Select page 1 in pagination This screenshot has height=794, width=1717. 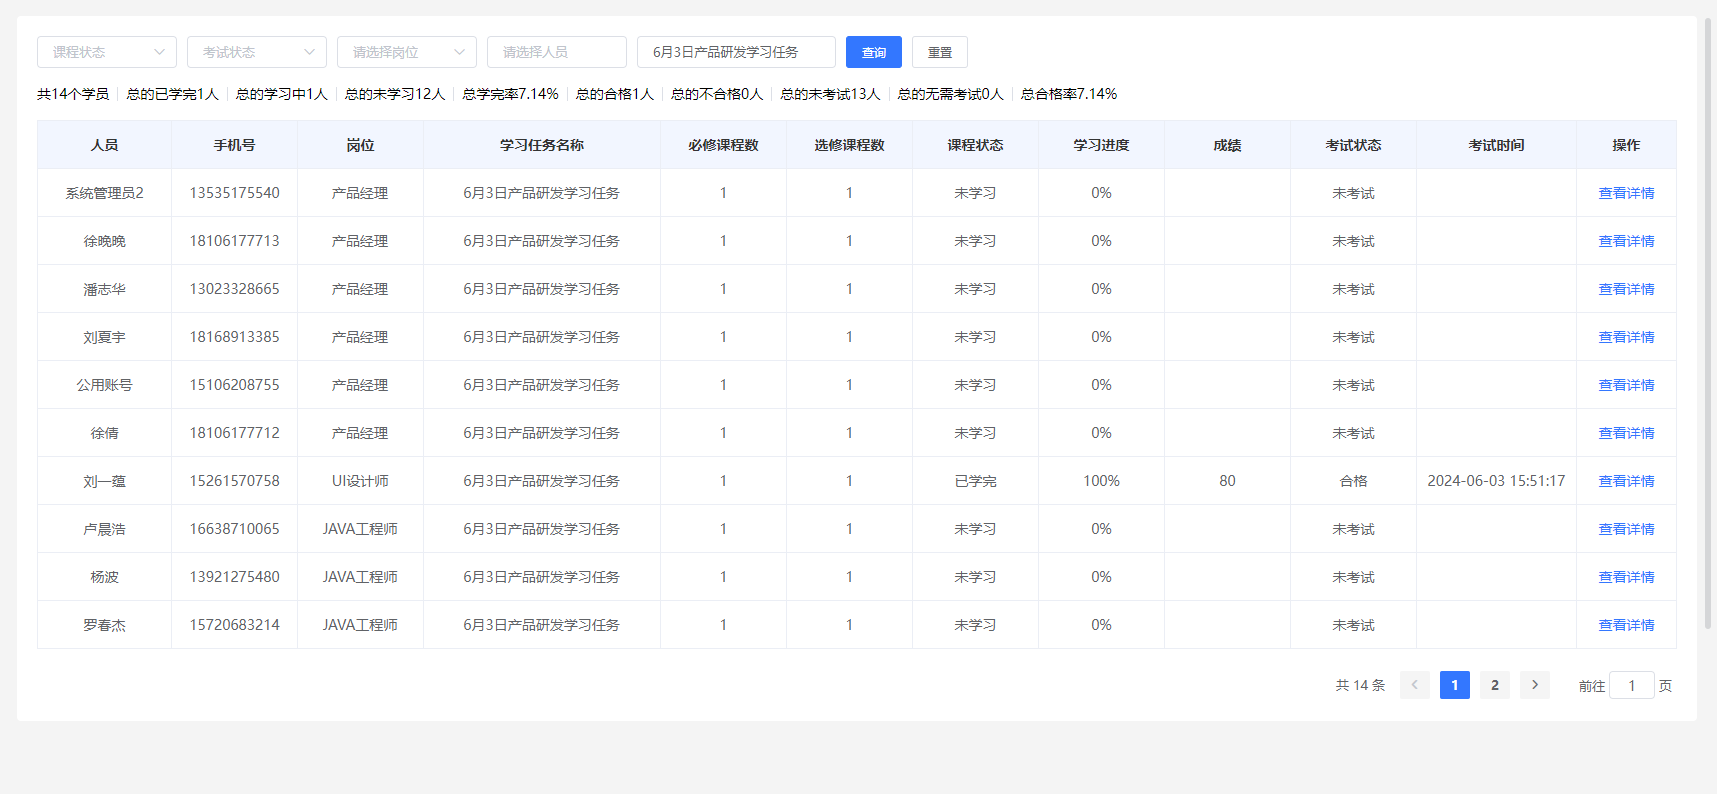click(x=1454, y=685)
